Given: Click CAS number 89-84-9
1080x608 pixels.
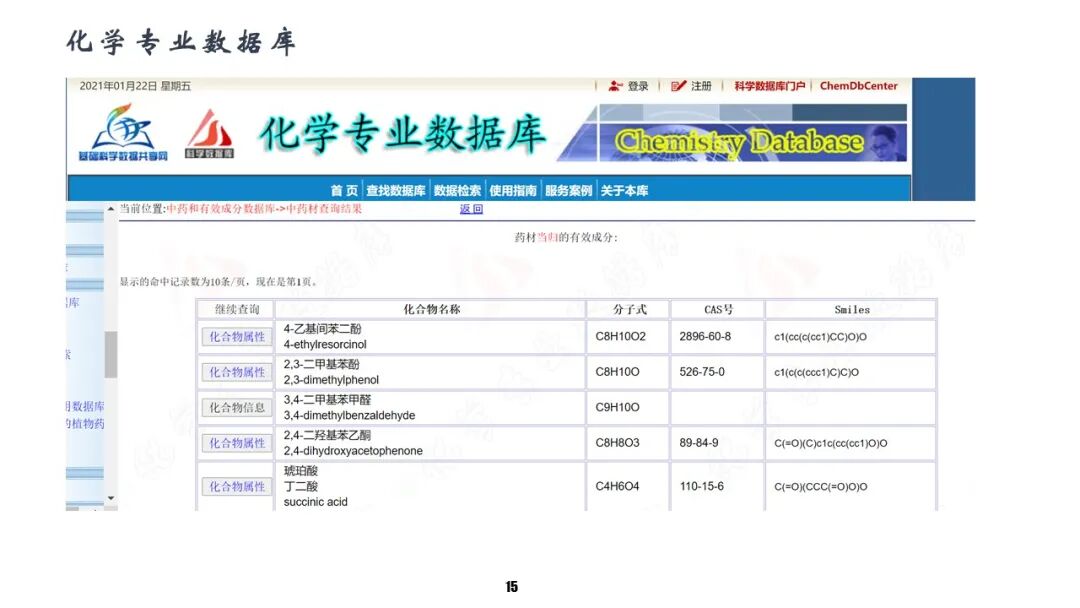Looking at the screenshot, I should click(x=698, y=443).
